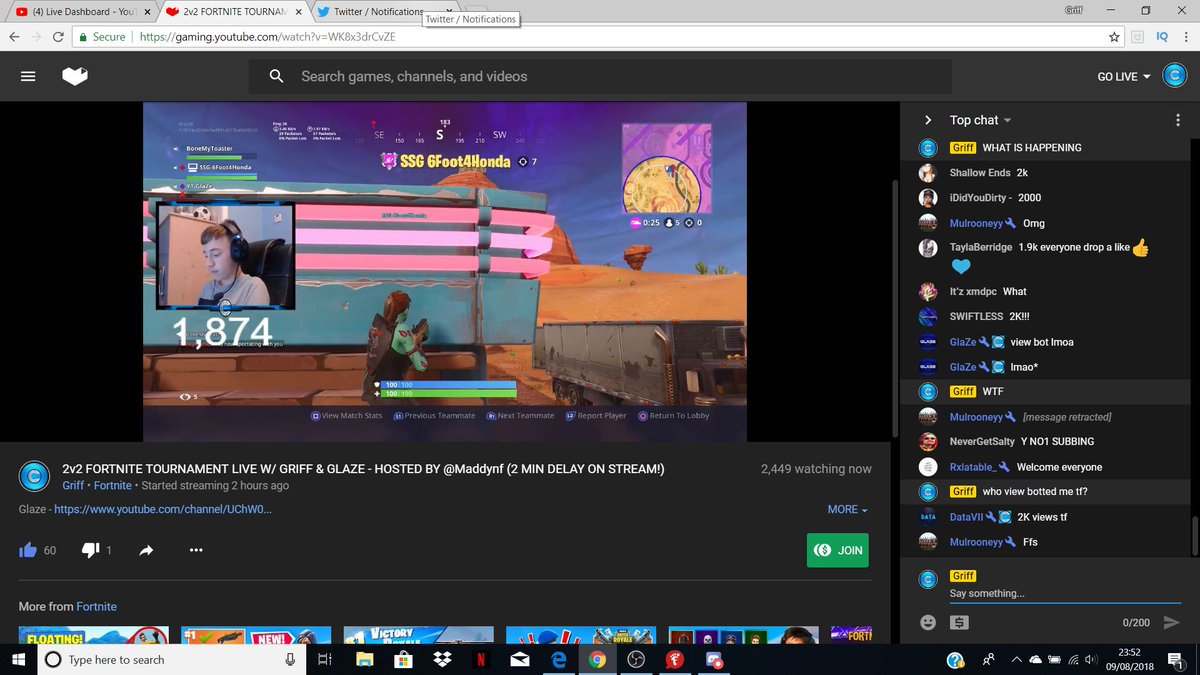Open the help question-mark tray icon
Viewport: 1200px width, 675px height.
pyautogui.click(x=955, y=660)
